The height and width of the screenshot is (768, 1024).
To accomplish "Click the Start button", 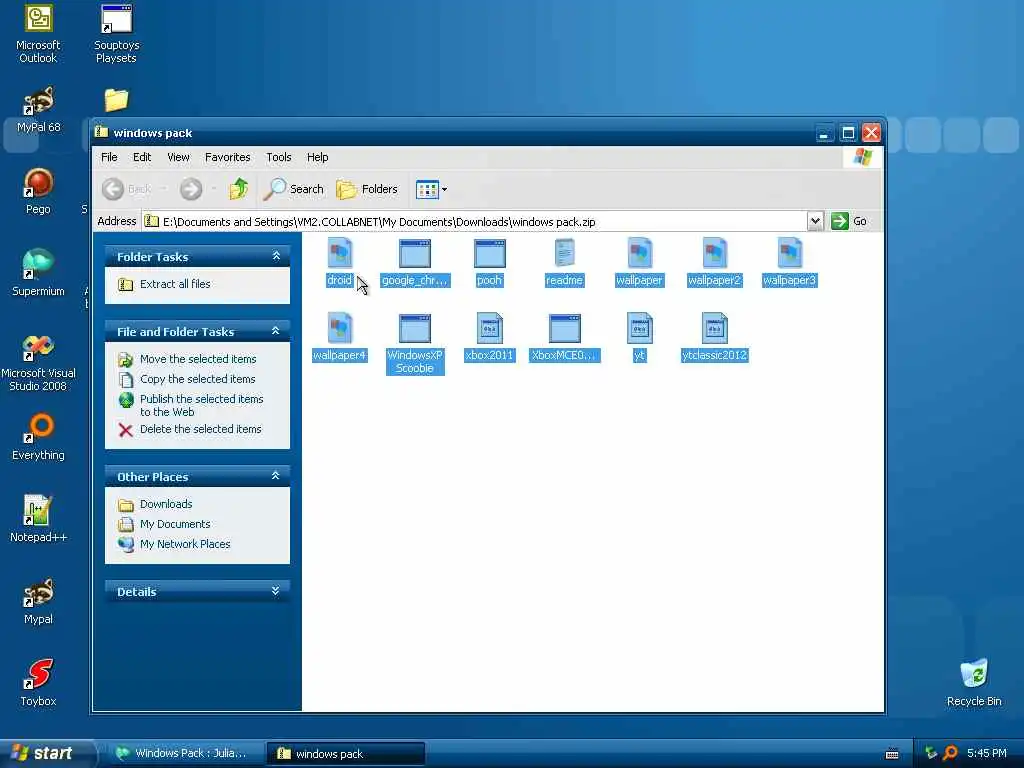I will click(x=47, y=753).
